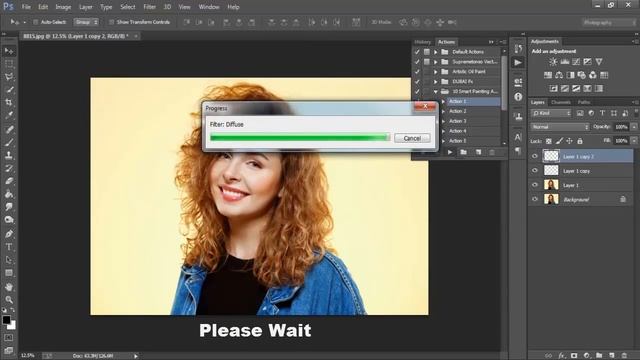Image resolution: width=640 pixels, height=360 pixels.
Task: Hide Layer 1 copy 2 visibility eye
Action: click(535, 156)
